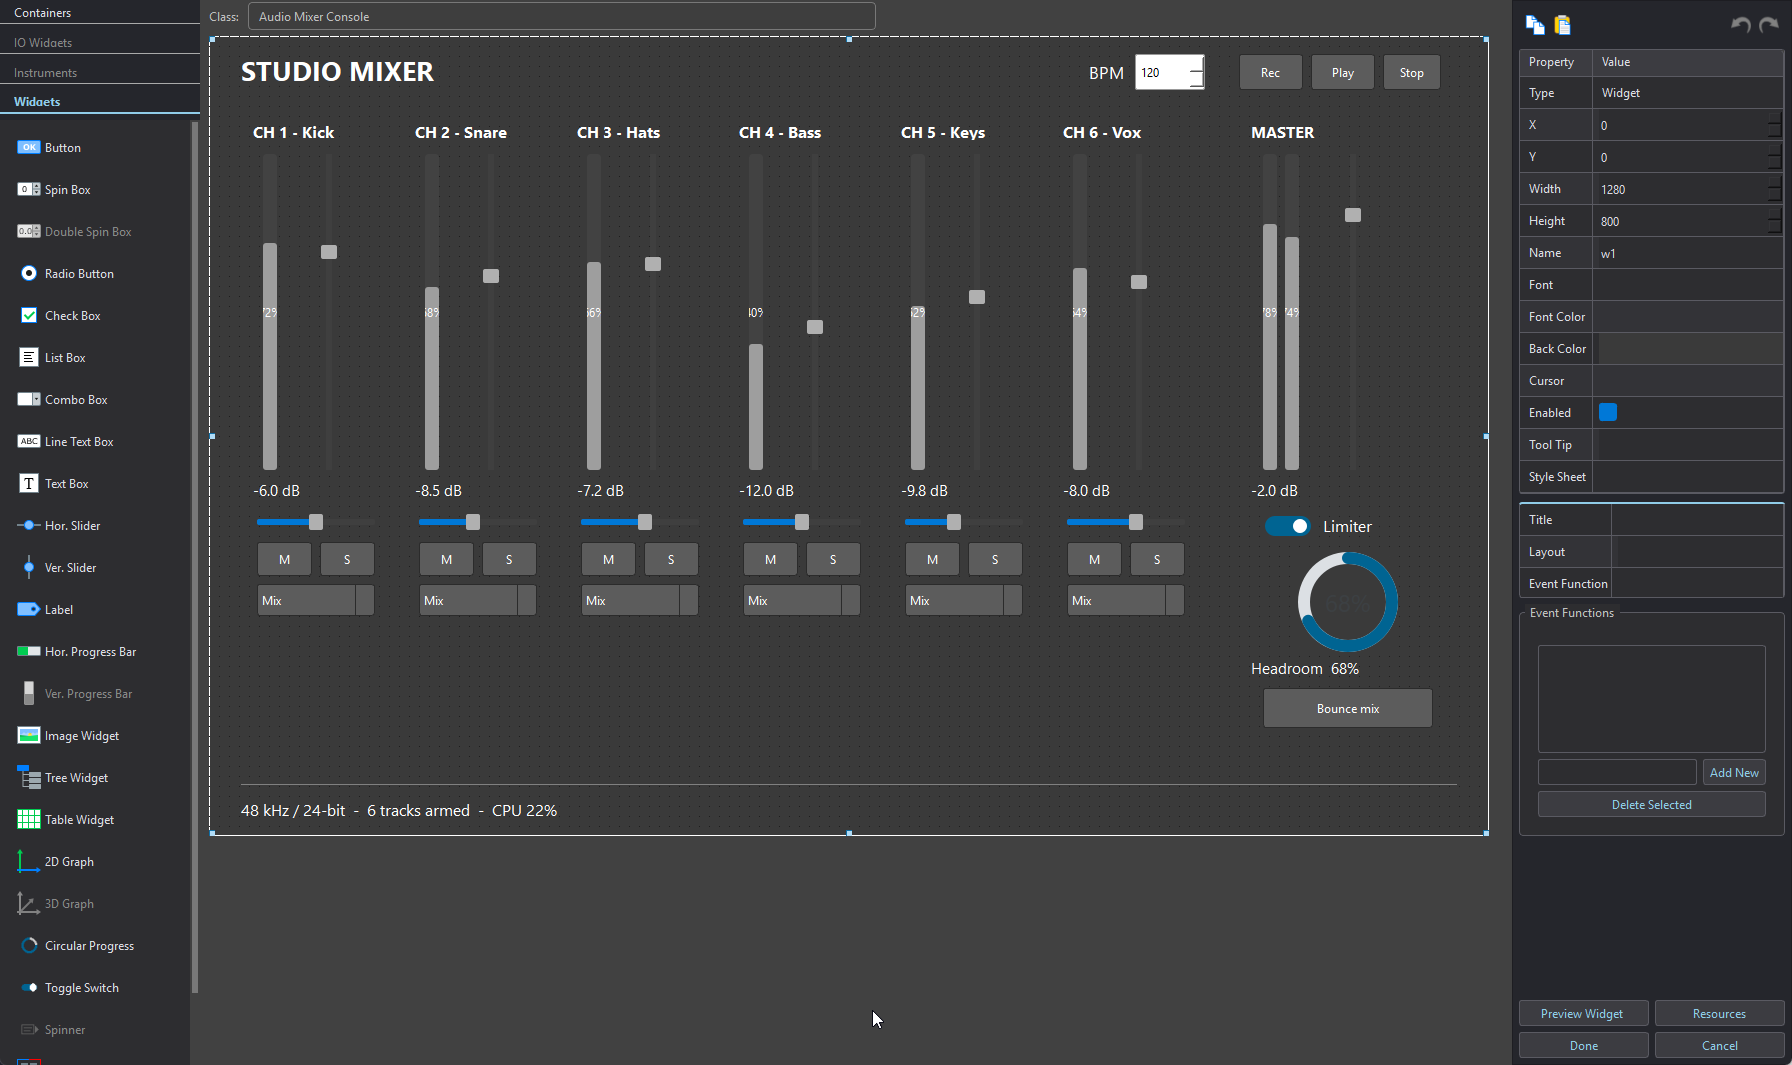Viewport: 1792px width, 1065px height.
Task: Click the Bounce mix button
Action: point(1347,708)
